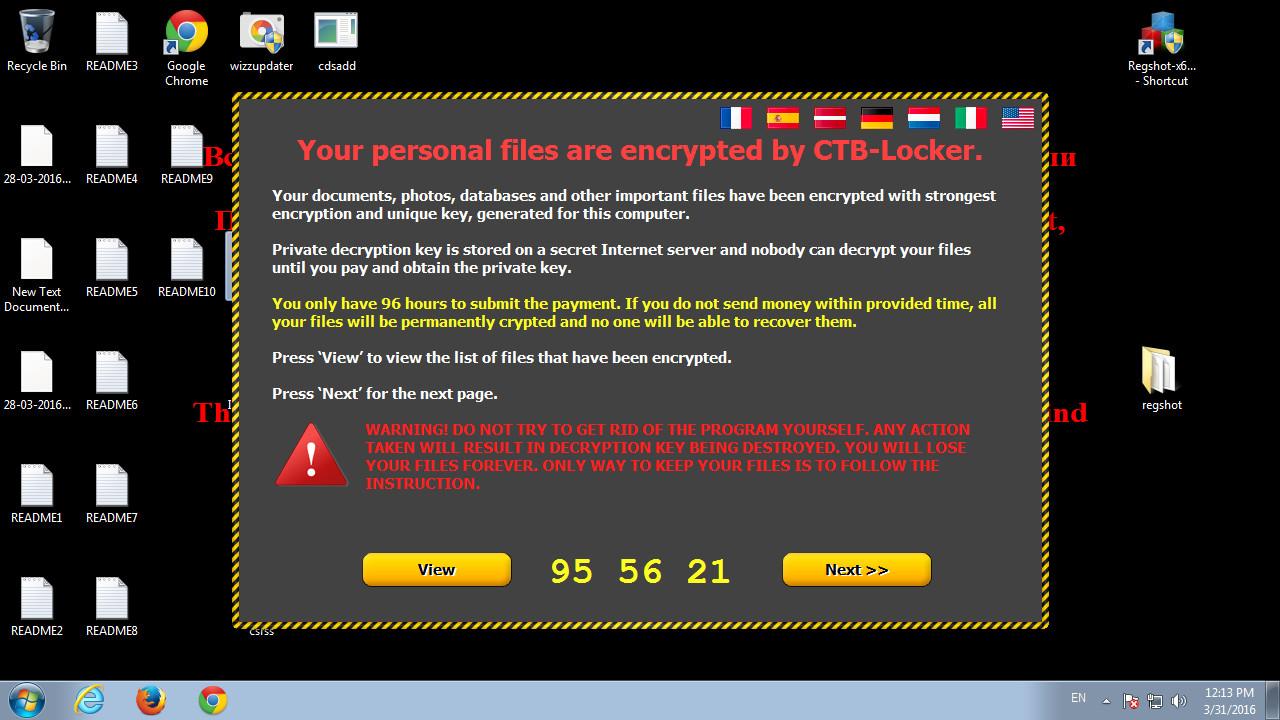Select the Italian flag language icon
The image size is (1280, 720).
click(971, 118)
